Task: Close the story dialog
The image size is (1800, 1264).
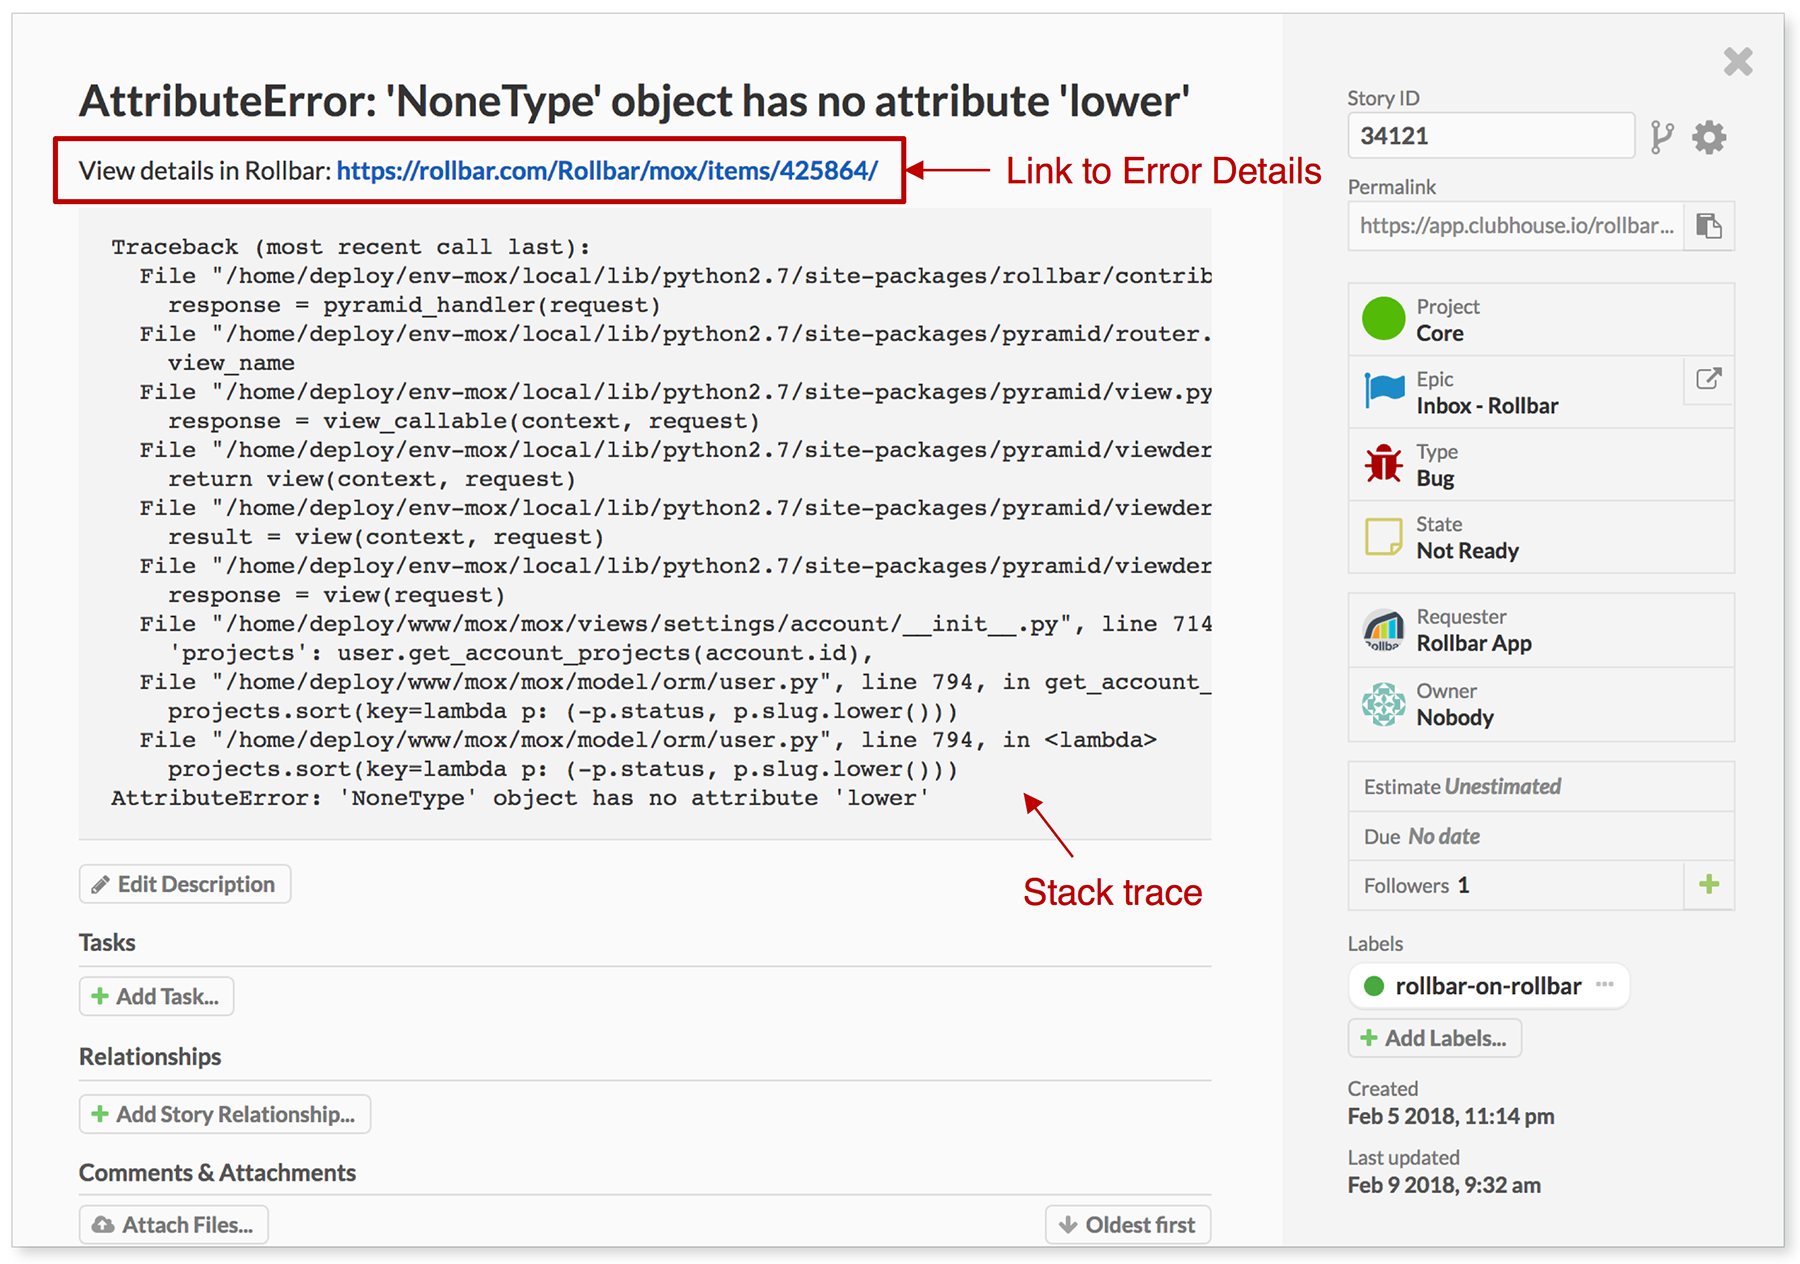Action: (x=1738, y=62)
